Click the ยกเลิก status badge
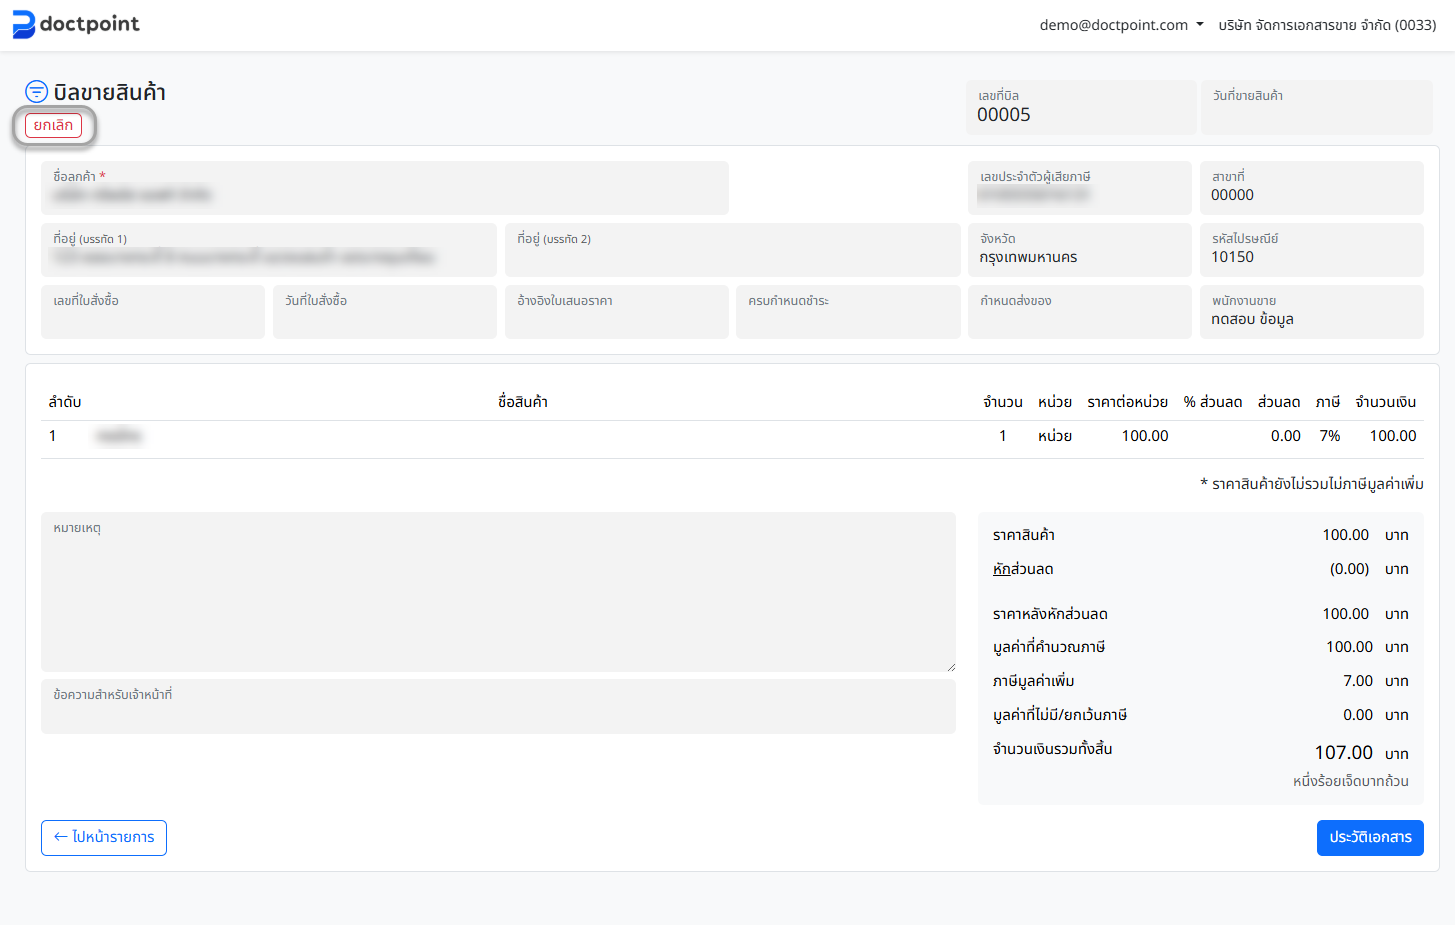 (x=53, y=126)
